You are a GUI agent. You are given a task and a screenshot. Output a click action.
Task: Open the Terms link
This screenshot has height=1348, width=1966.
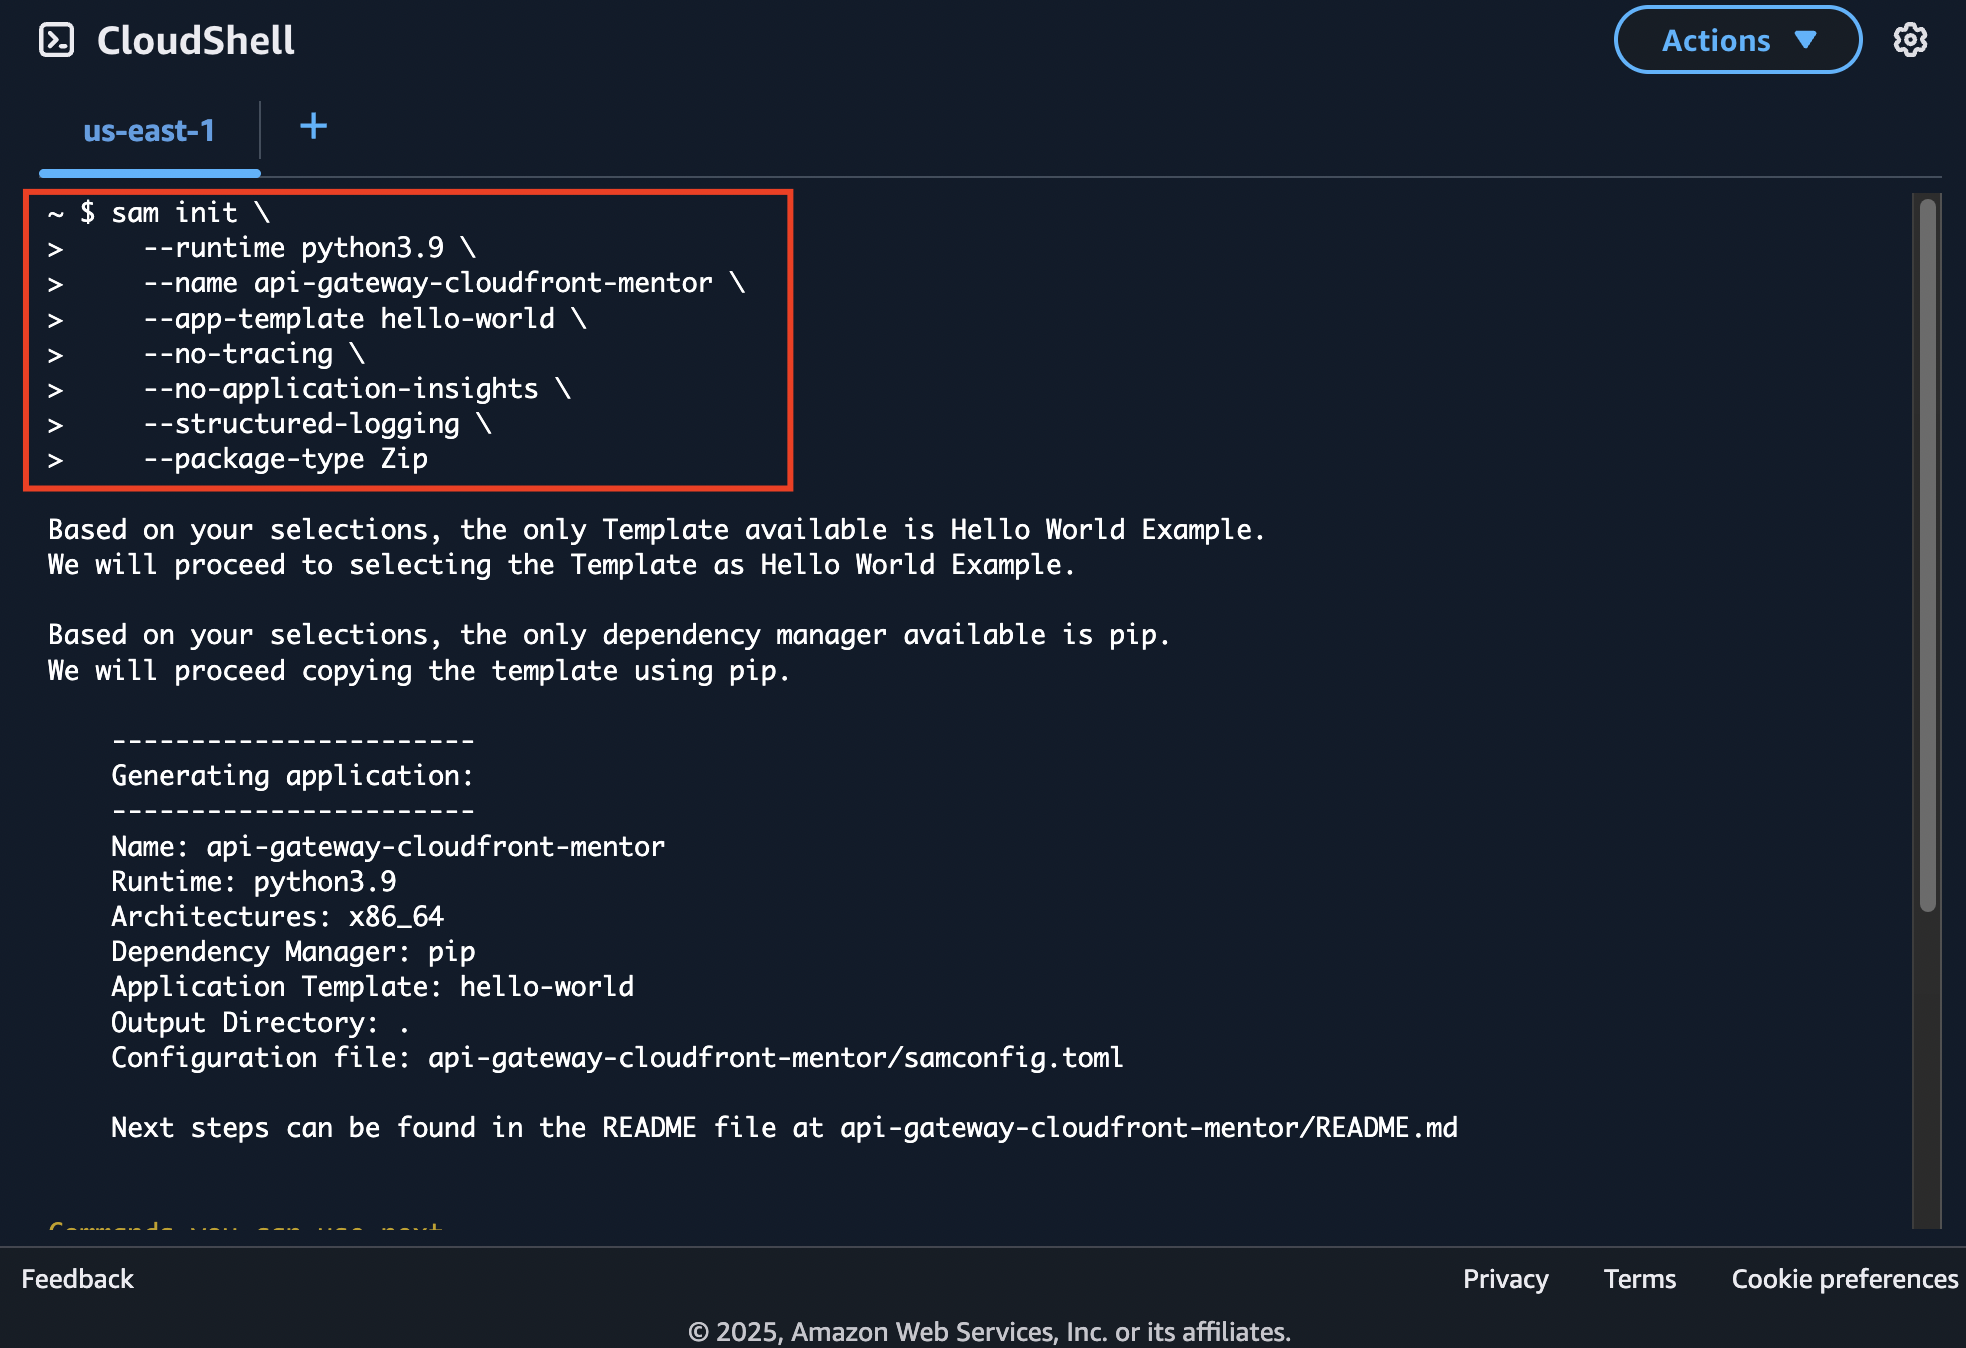(x=1639, y=1279)
